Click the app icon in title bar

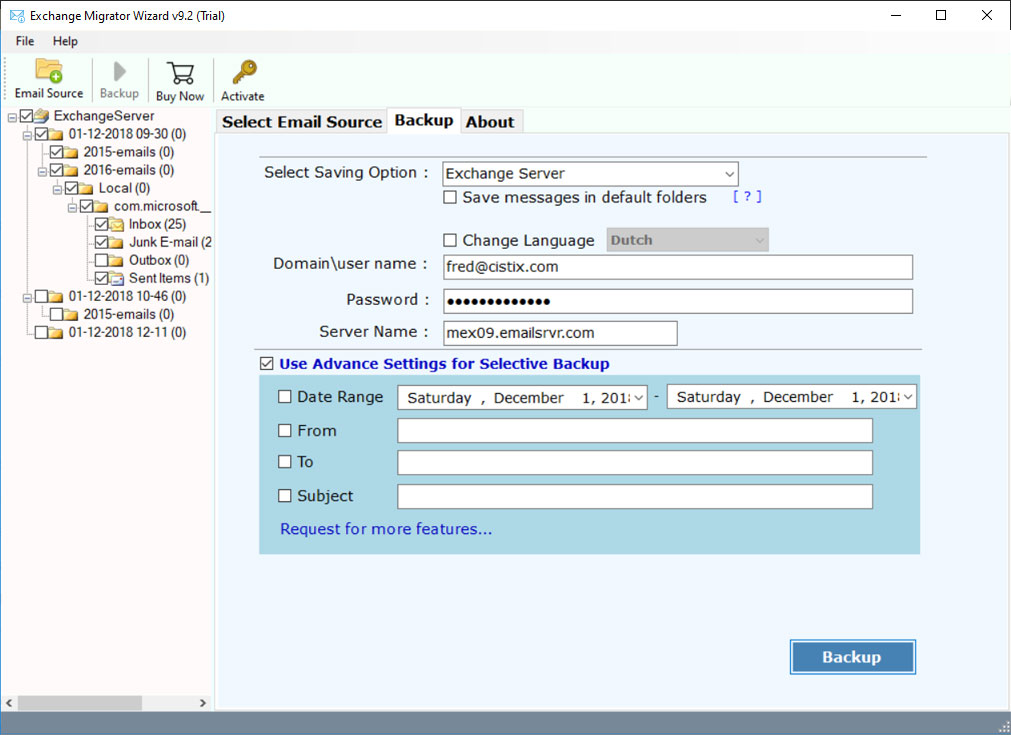pos(17,15)
